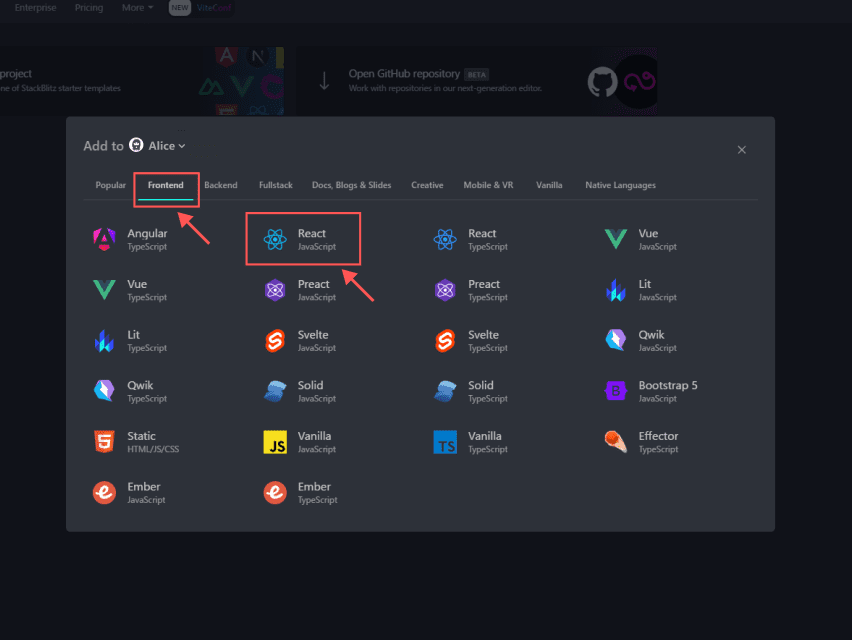The width and height of the screenshot is (852, 640).
Task: Choose the Vue TypeScript logo
Action: (x=104, y=290)
